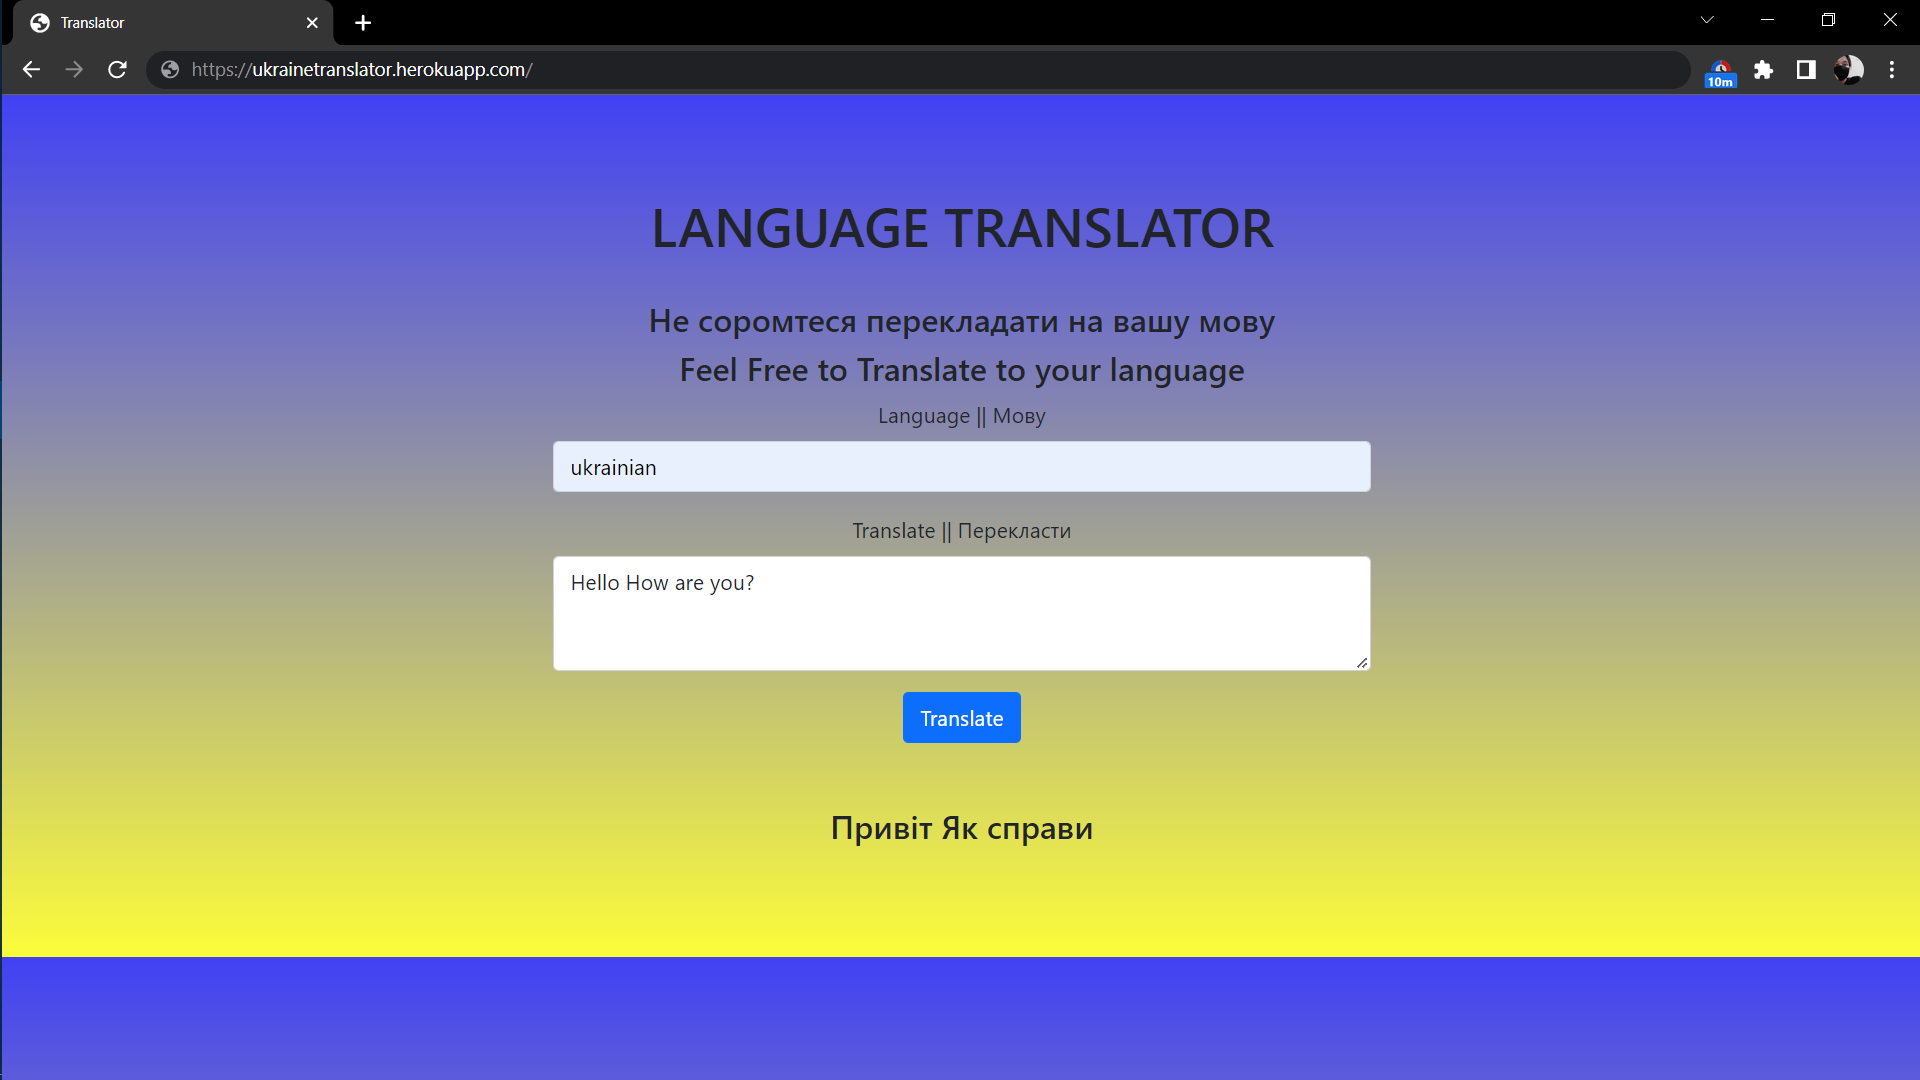Click the browser back arrow

pyautogui.click(x=31, y=69)
